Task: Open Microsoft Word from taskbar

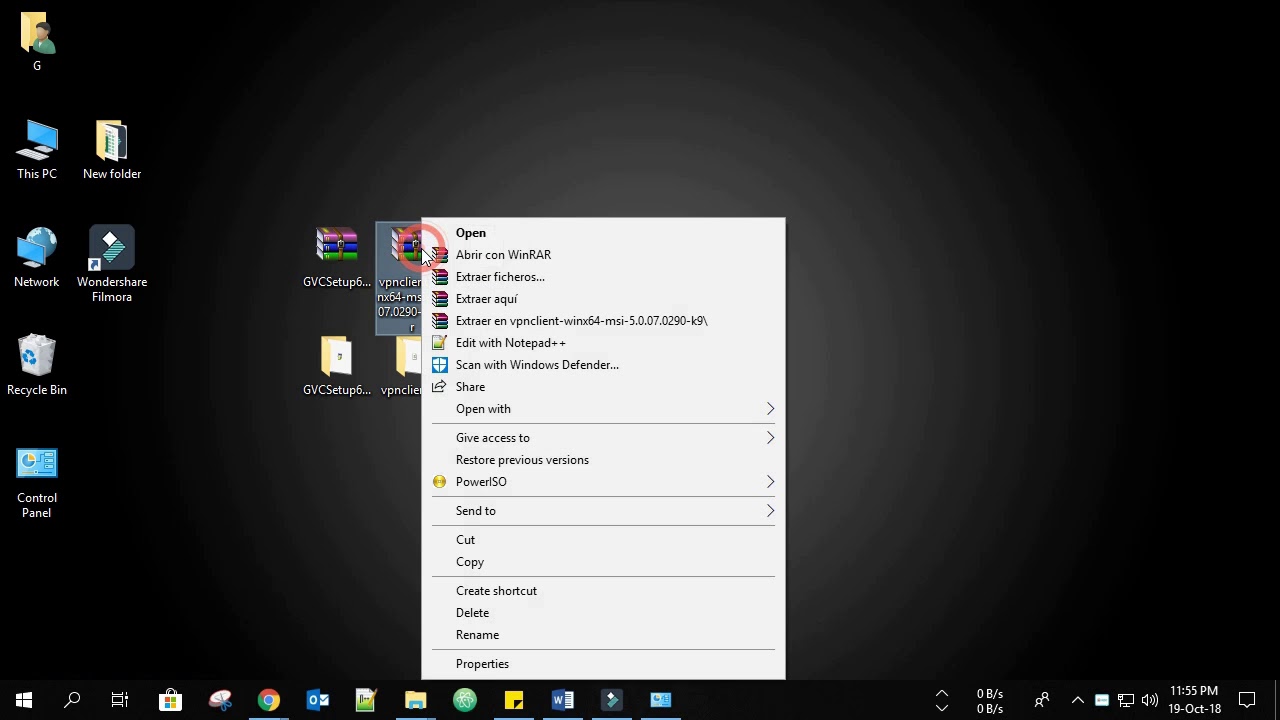Action: 562,700
